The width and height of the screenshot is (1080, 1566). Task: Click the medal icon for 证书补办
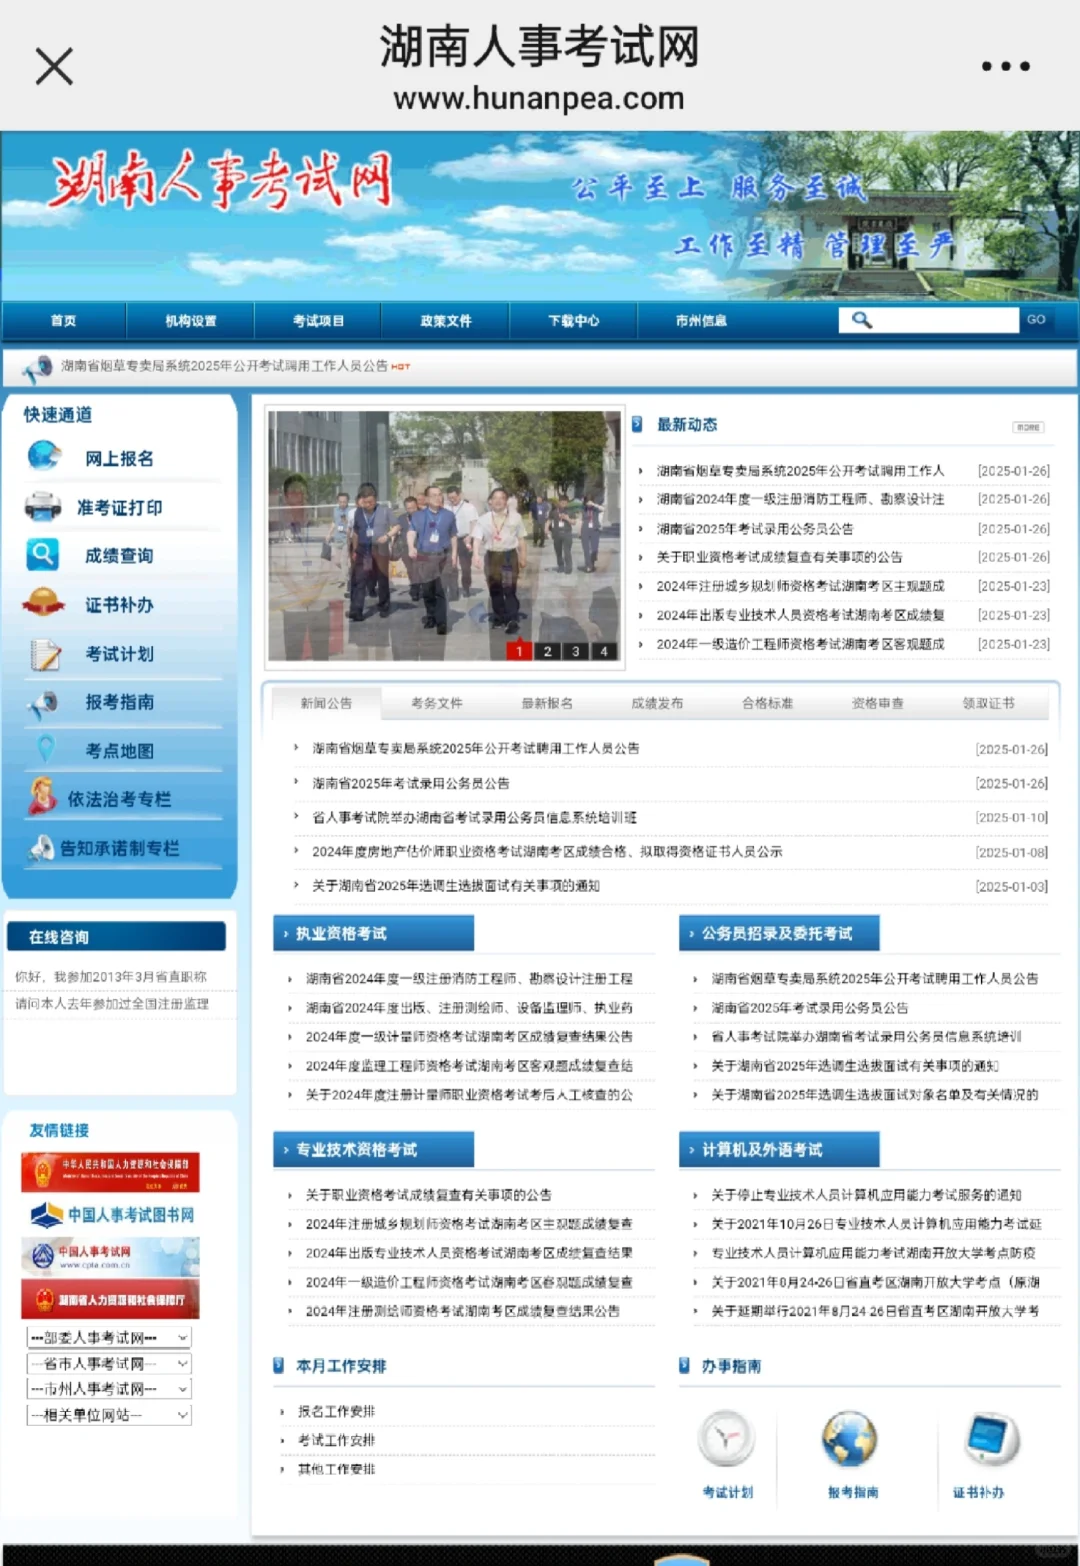click(x=42, y=604)
